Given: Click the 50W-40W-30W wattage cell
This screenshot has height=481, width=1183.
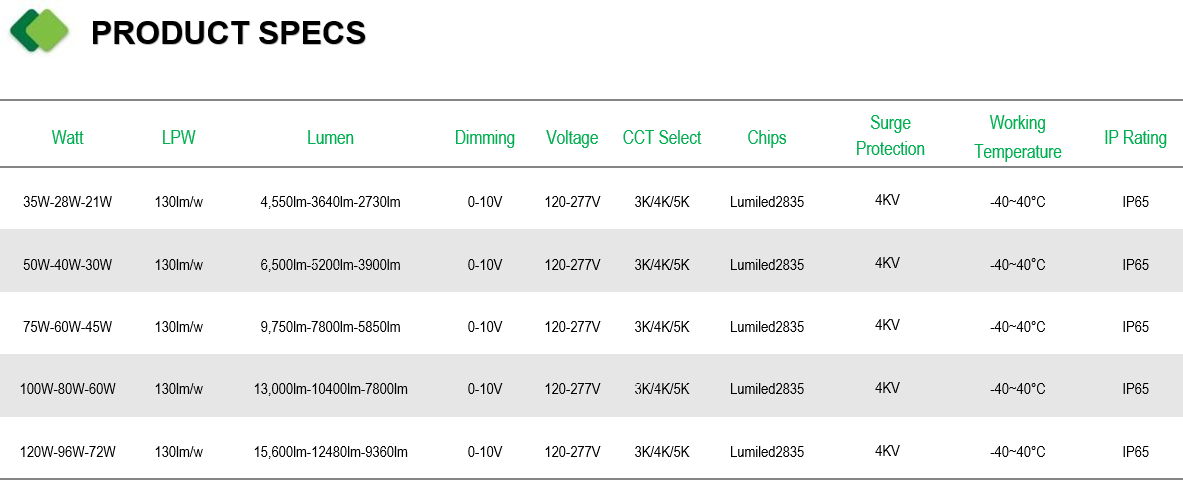Looking at the screenshot, I should [x=67, y=265].
